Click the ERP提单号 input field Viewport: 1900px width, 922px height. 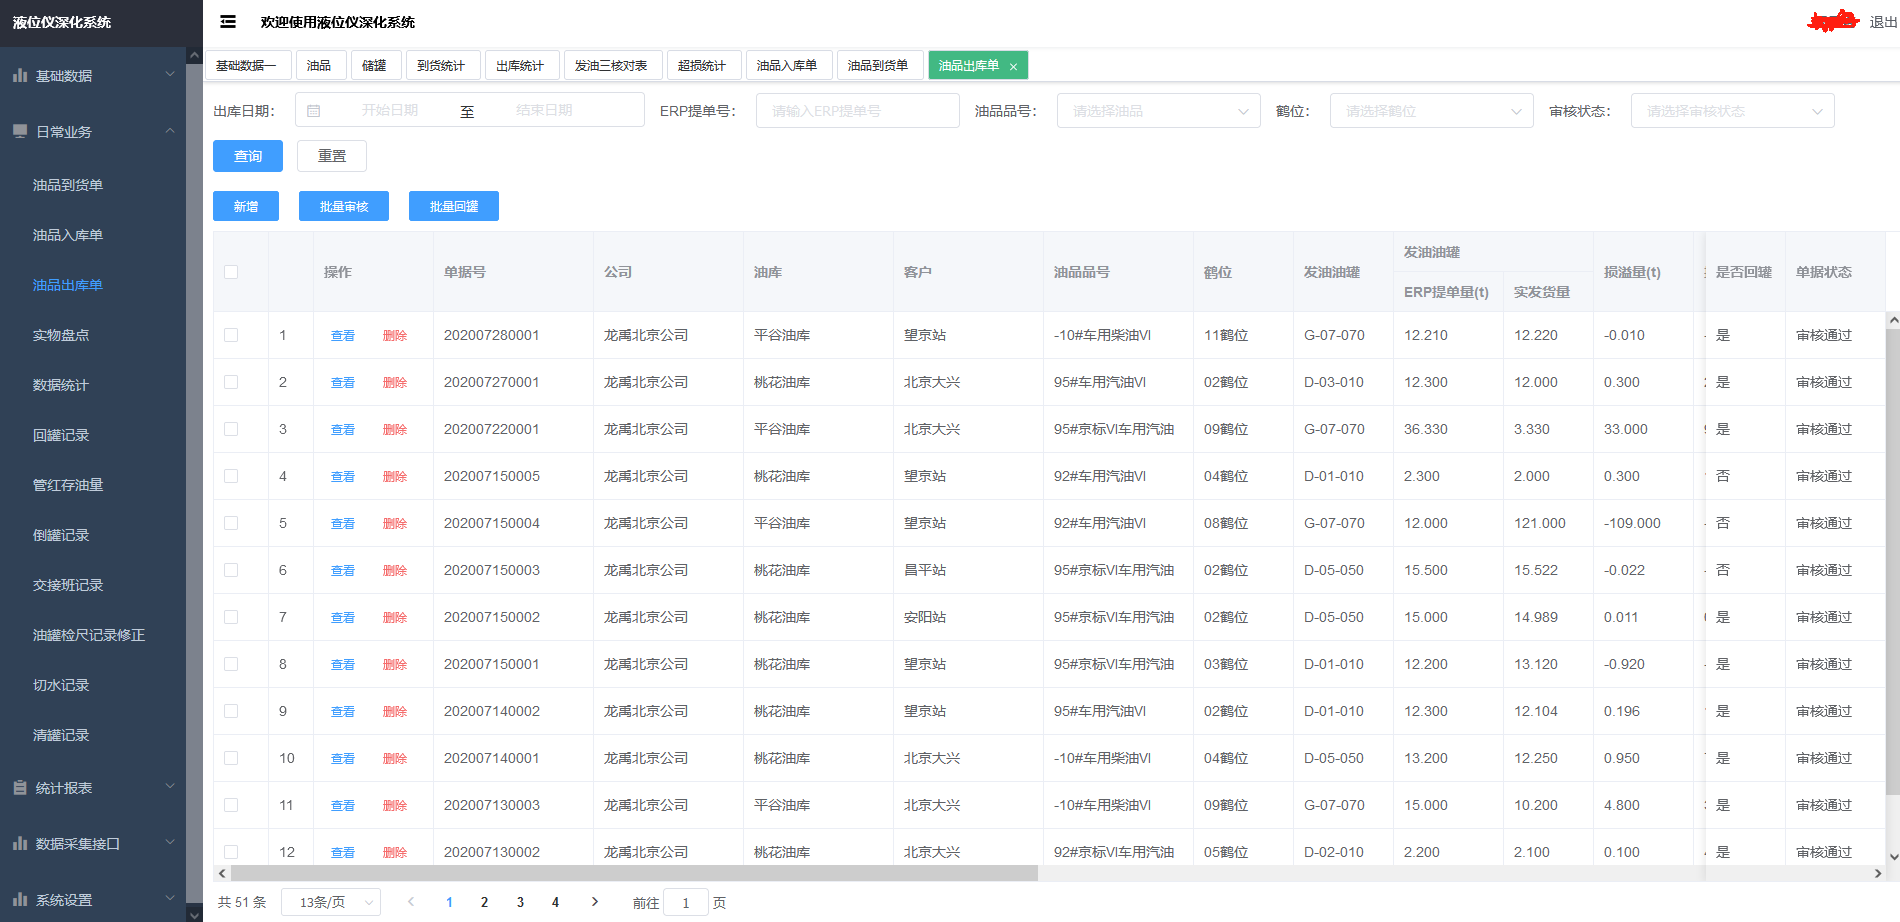point(858,111)
